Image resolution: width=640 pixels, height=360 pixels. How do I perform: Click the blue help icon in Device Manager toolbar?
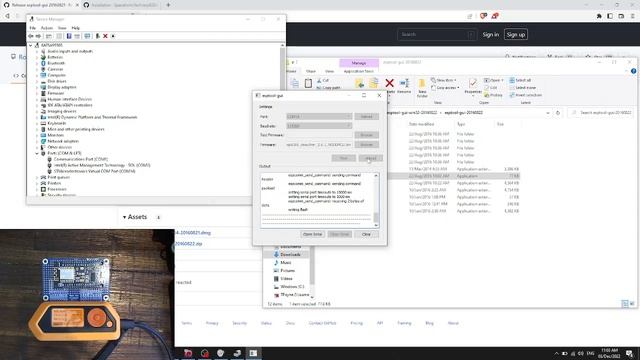(69, 36)
